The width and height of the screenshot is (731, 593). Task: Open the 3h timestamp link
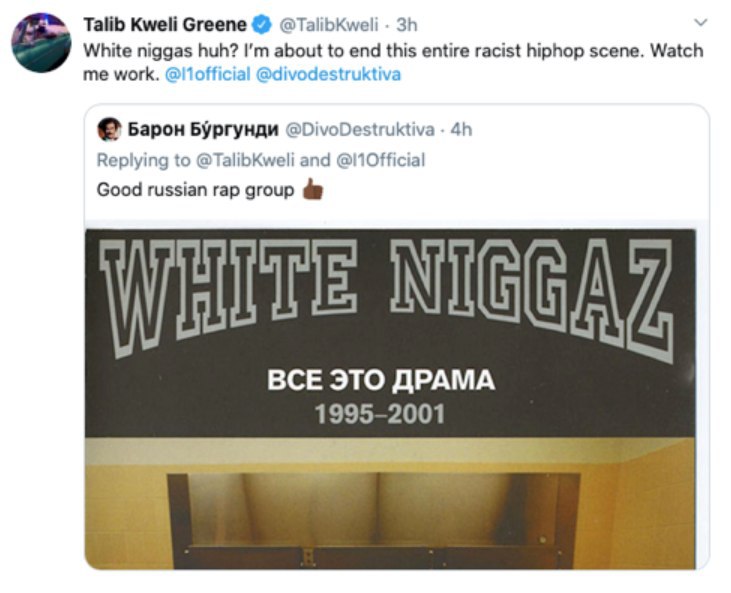pos(407,25)
